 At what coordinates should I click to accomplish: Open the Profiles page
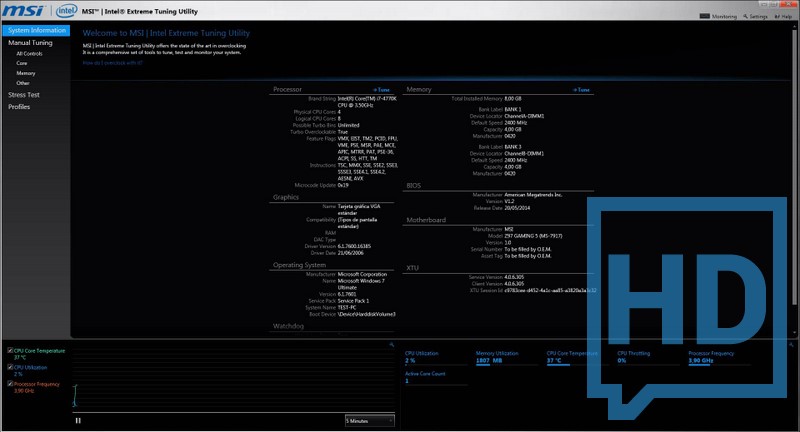(x=19, y=106)
